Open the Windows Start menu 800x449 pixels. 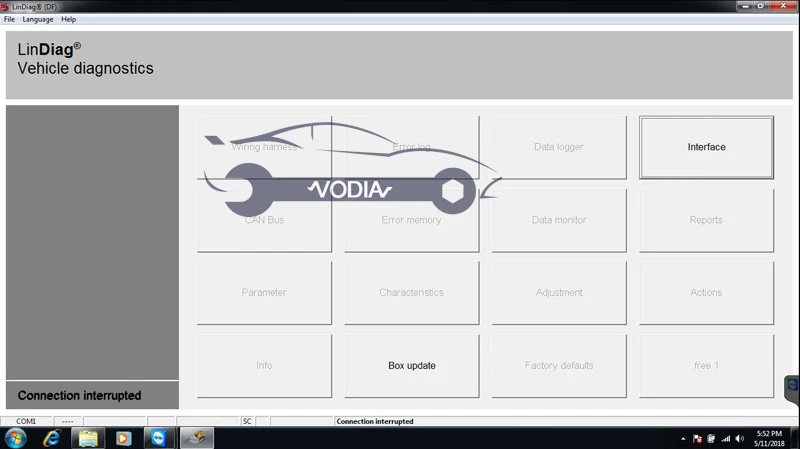pos(15,438)
